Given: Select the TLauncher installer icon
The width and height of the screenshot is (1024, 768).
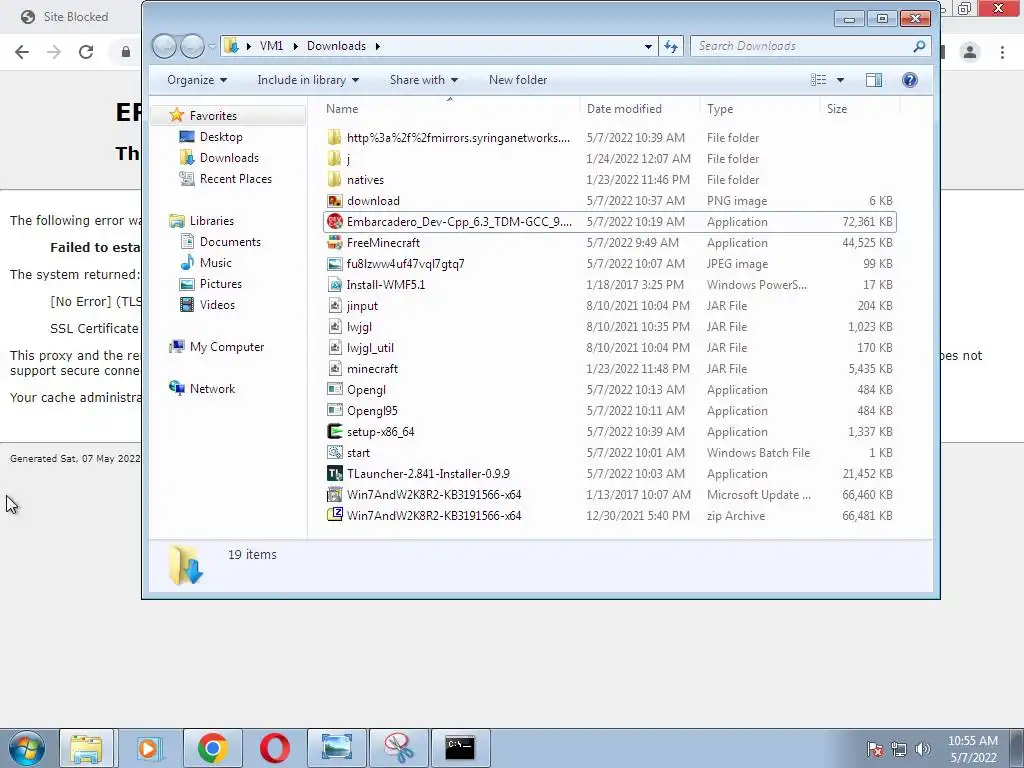Looking at the screenshot, I should point(334,474).
